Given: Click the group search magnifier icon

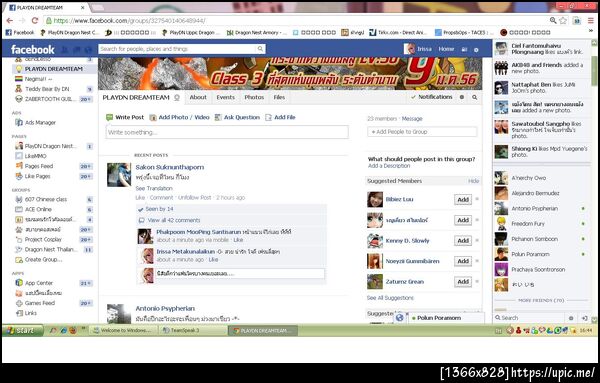Looking at the screenshot, I should coord(474,98).
